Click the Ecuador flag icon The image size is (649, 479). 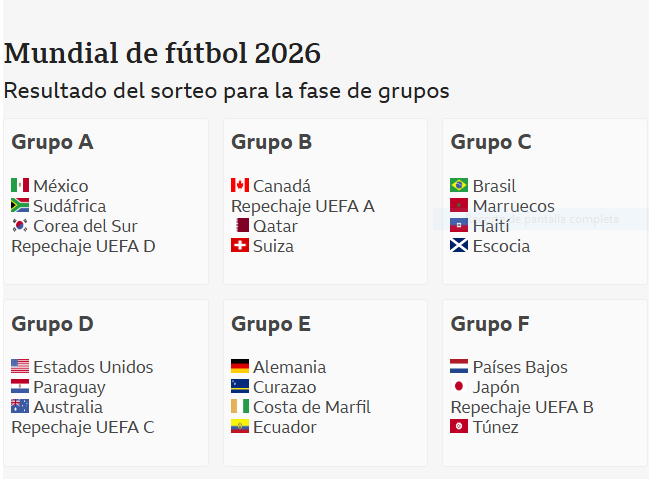[240, 427]
